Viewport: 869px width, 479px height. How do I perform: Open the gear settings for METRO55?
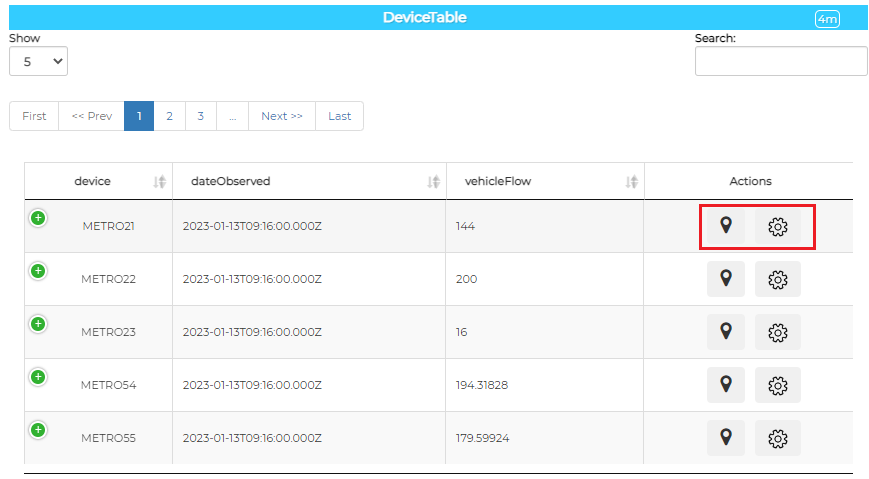(x=778, y=438)
